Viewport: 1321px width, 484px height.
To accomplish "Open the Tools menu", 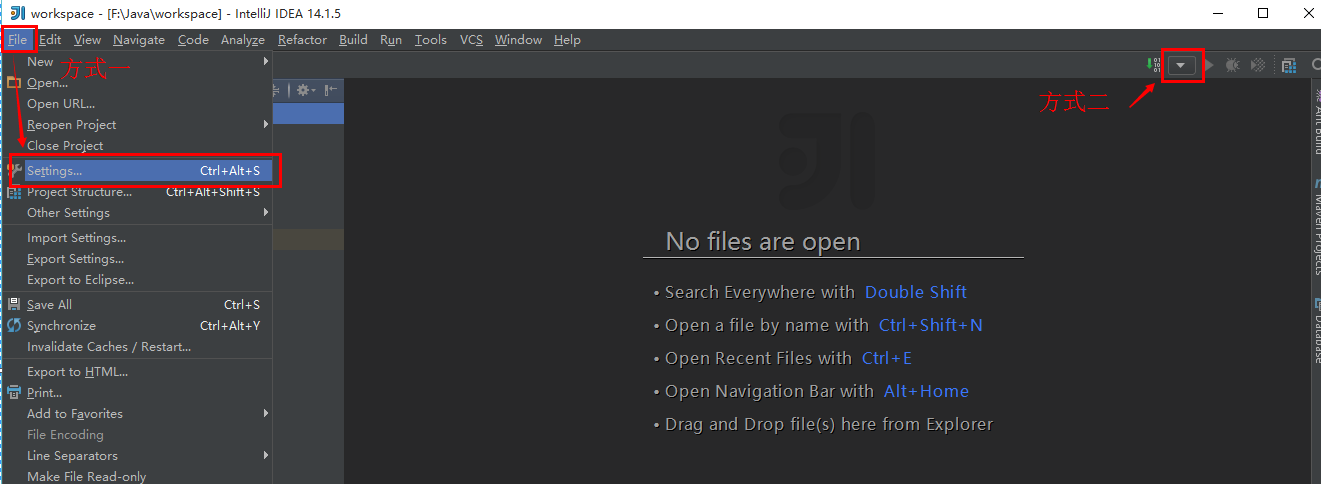I will click(430, 40).
